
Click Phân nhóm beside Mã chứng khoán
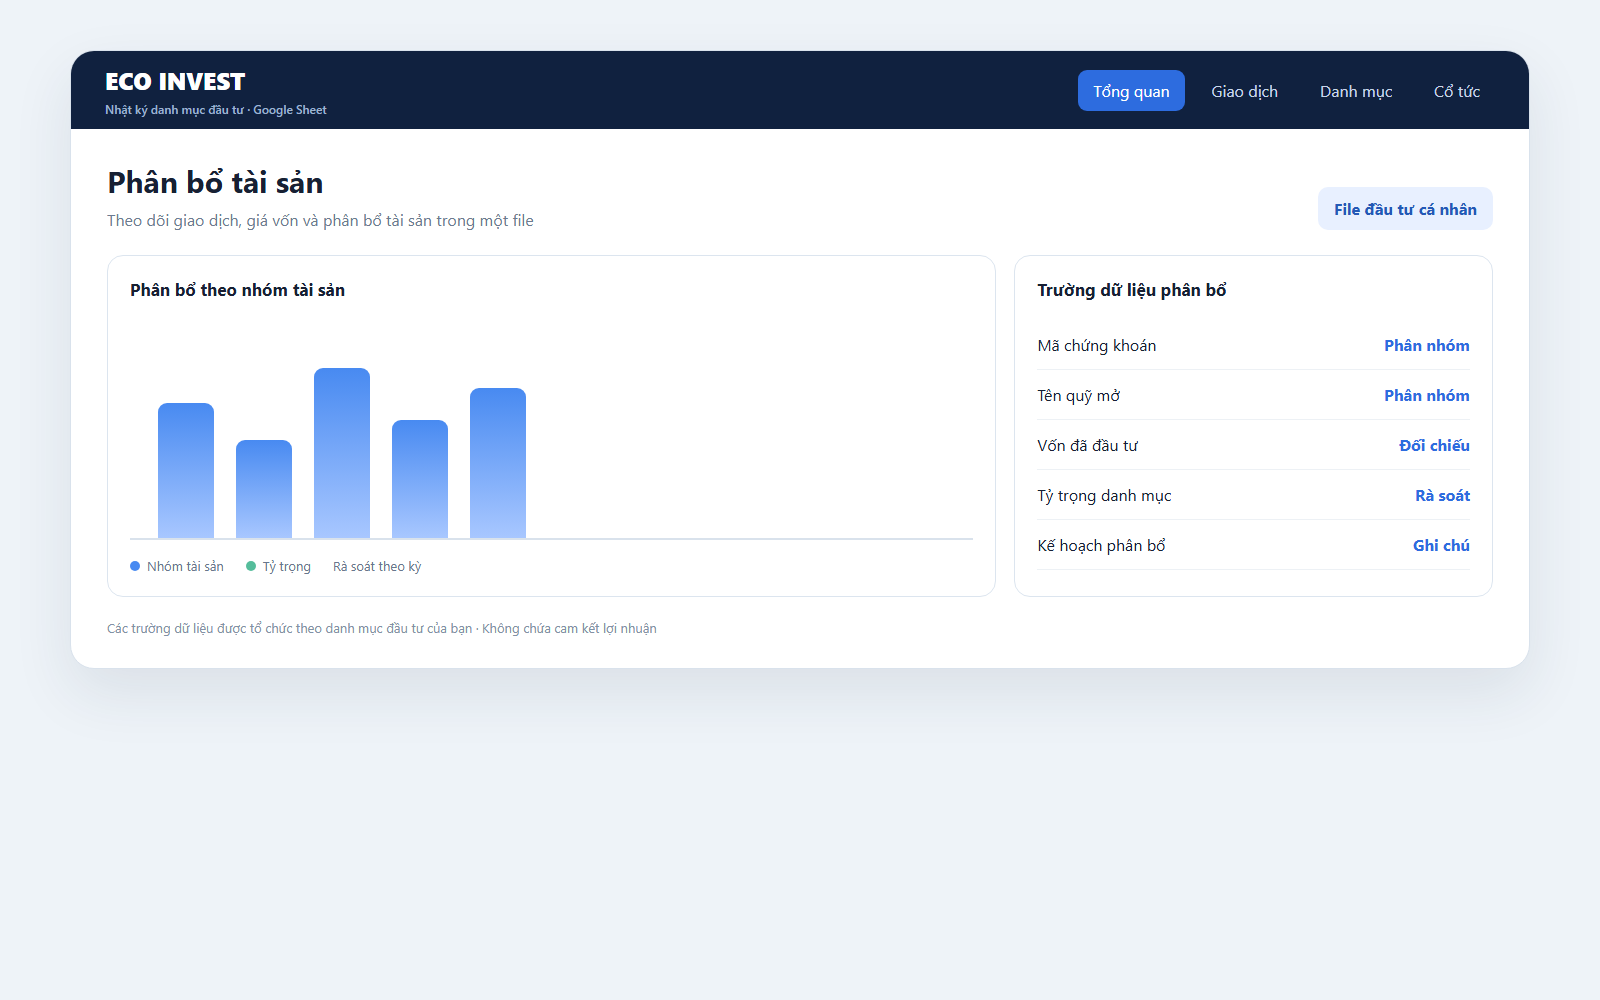[x=1427, y=345]
